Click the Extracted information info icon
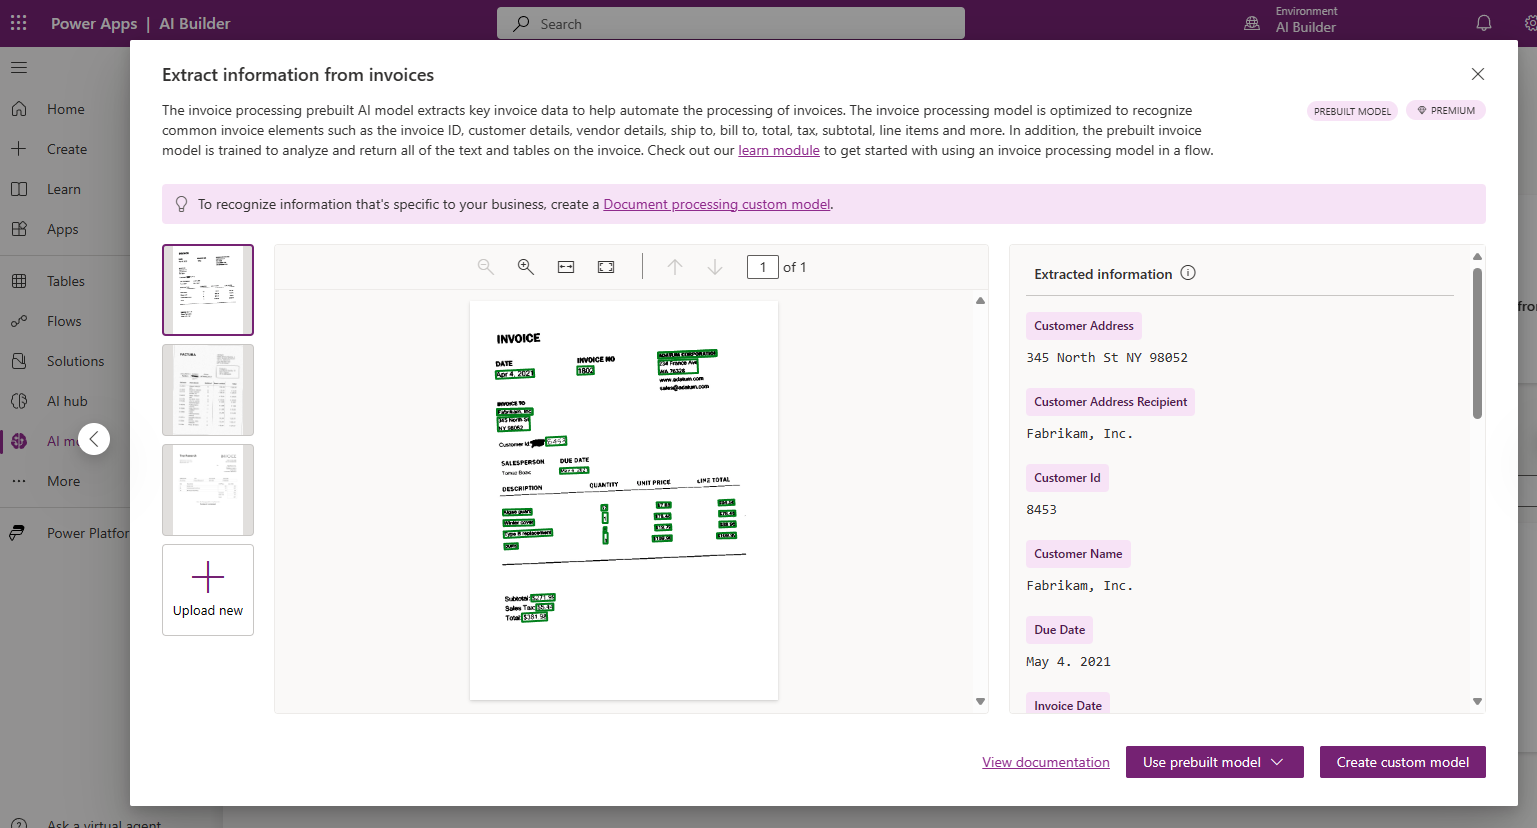 pos(1188,273)
